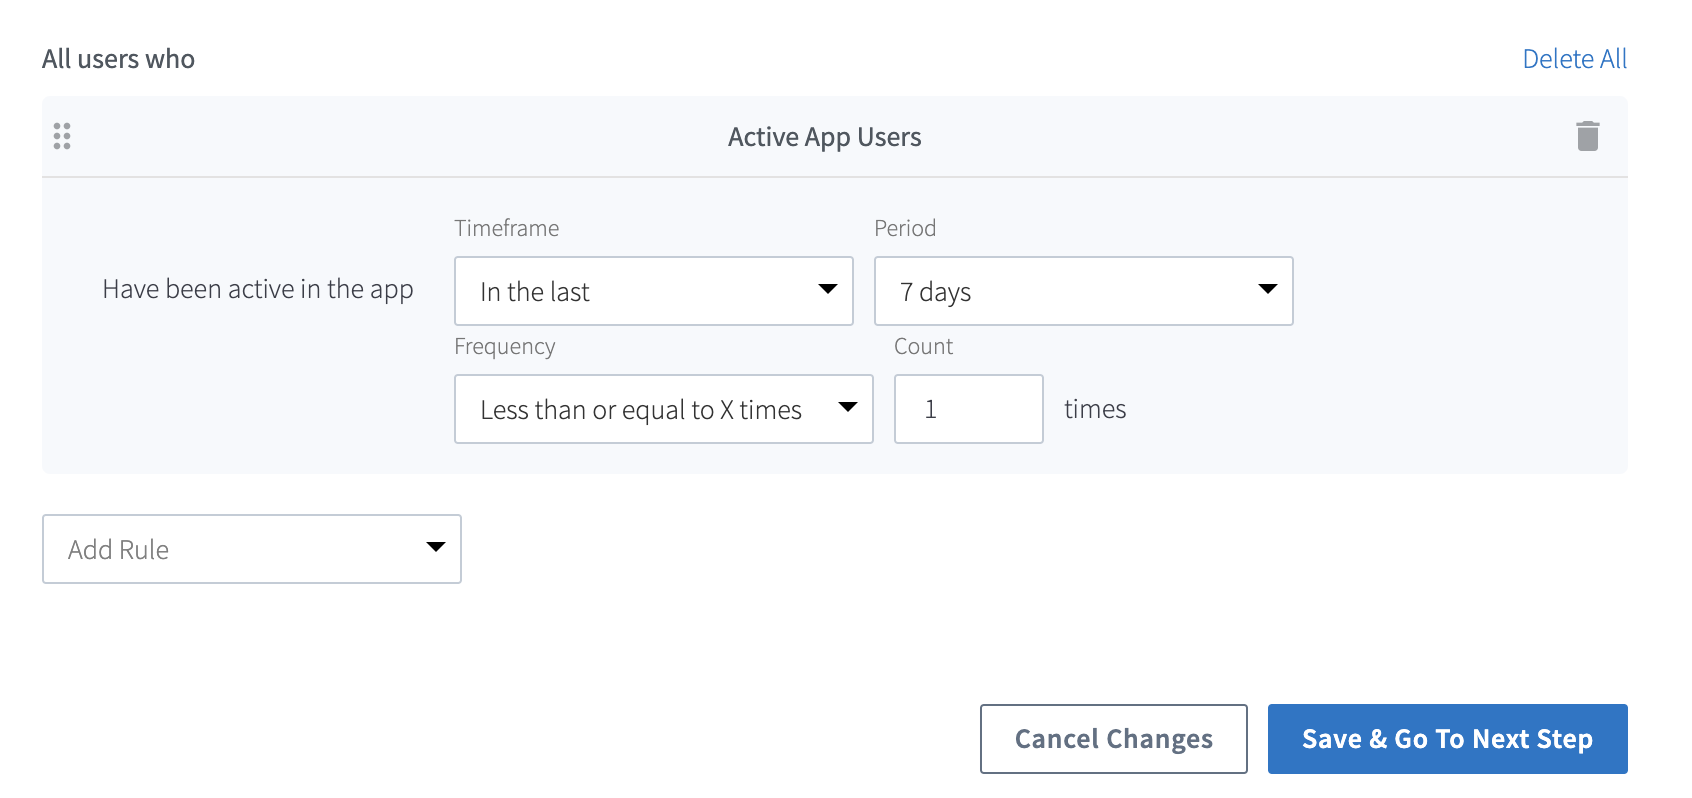1692x798 pixels.
Task: Click the Period dropdown caret
Action: coord(1267,290)
